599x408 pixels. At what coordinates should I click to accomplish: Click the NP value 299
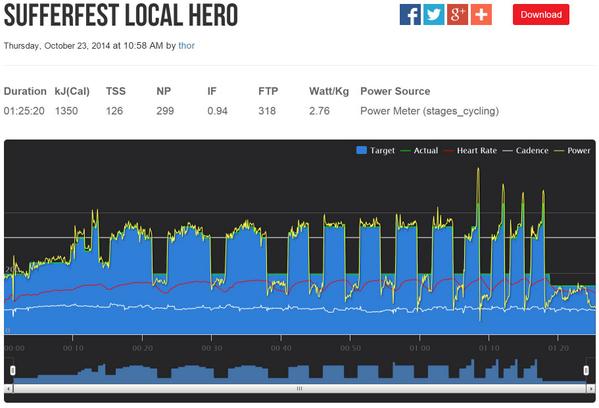click(165, 111)
